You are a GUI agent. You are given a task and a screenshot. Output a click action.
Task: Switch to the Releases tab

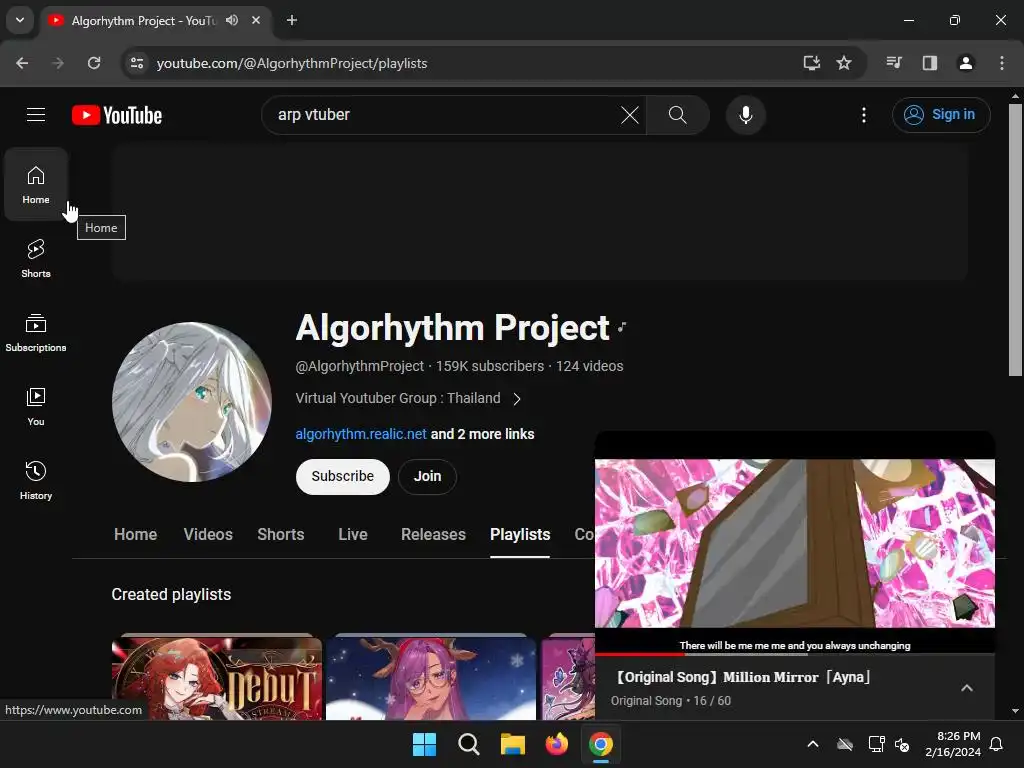pos(433,534)
